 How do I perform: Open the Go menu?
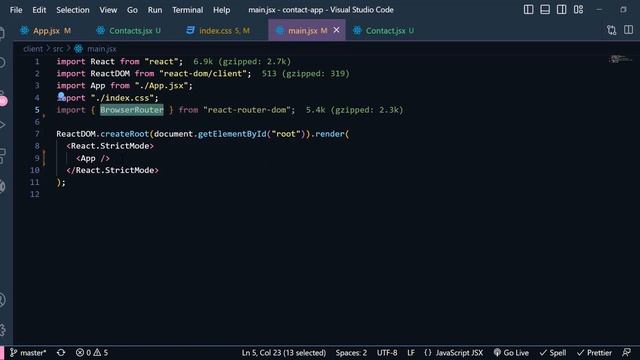coord(132,10)
